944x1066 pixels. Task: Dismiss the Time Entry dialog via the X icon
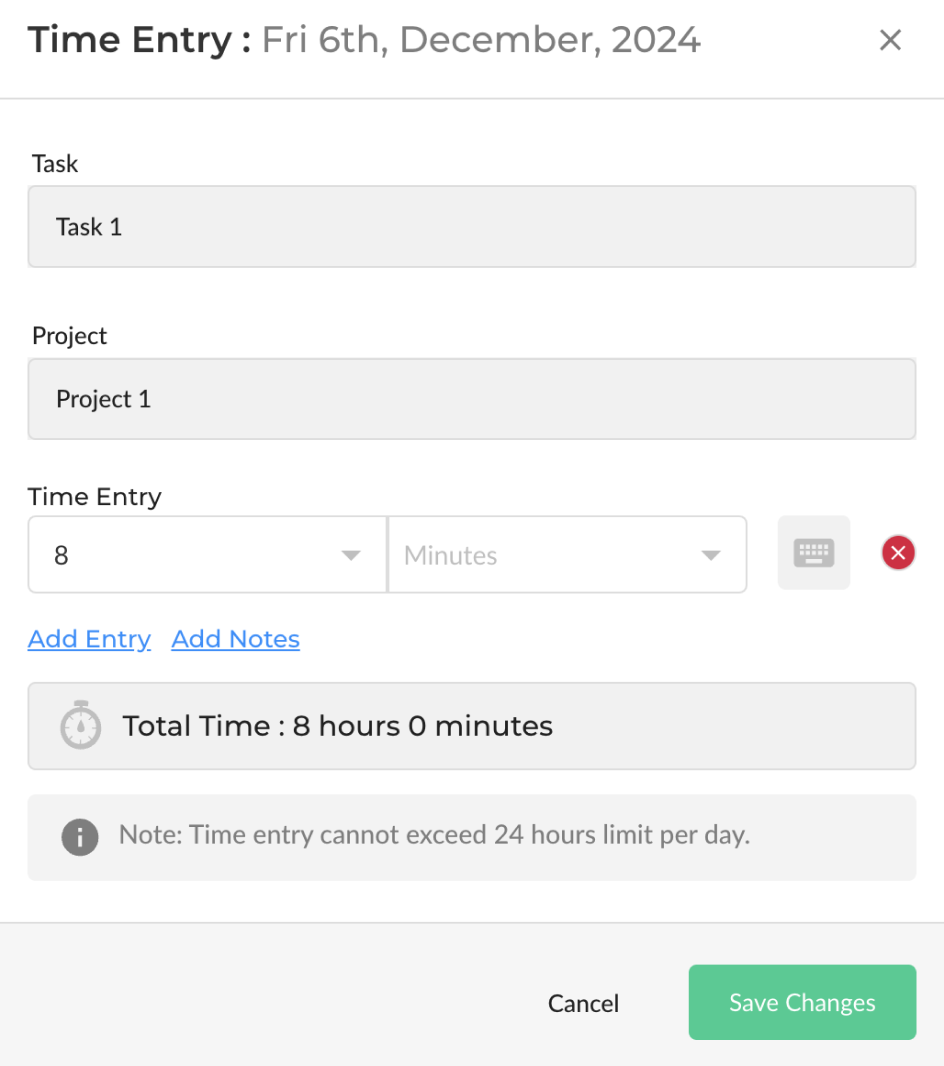pyautogui.click(x=890, y=40)
